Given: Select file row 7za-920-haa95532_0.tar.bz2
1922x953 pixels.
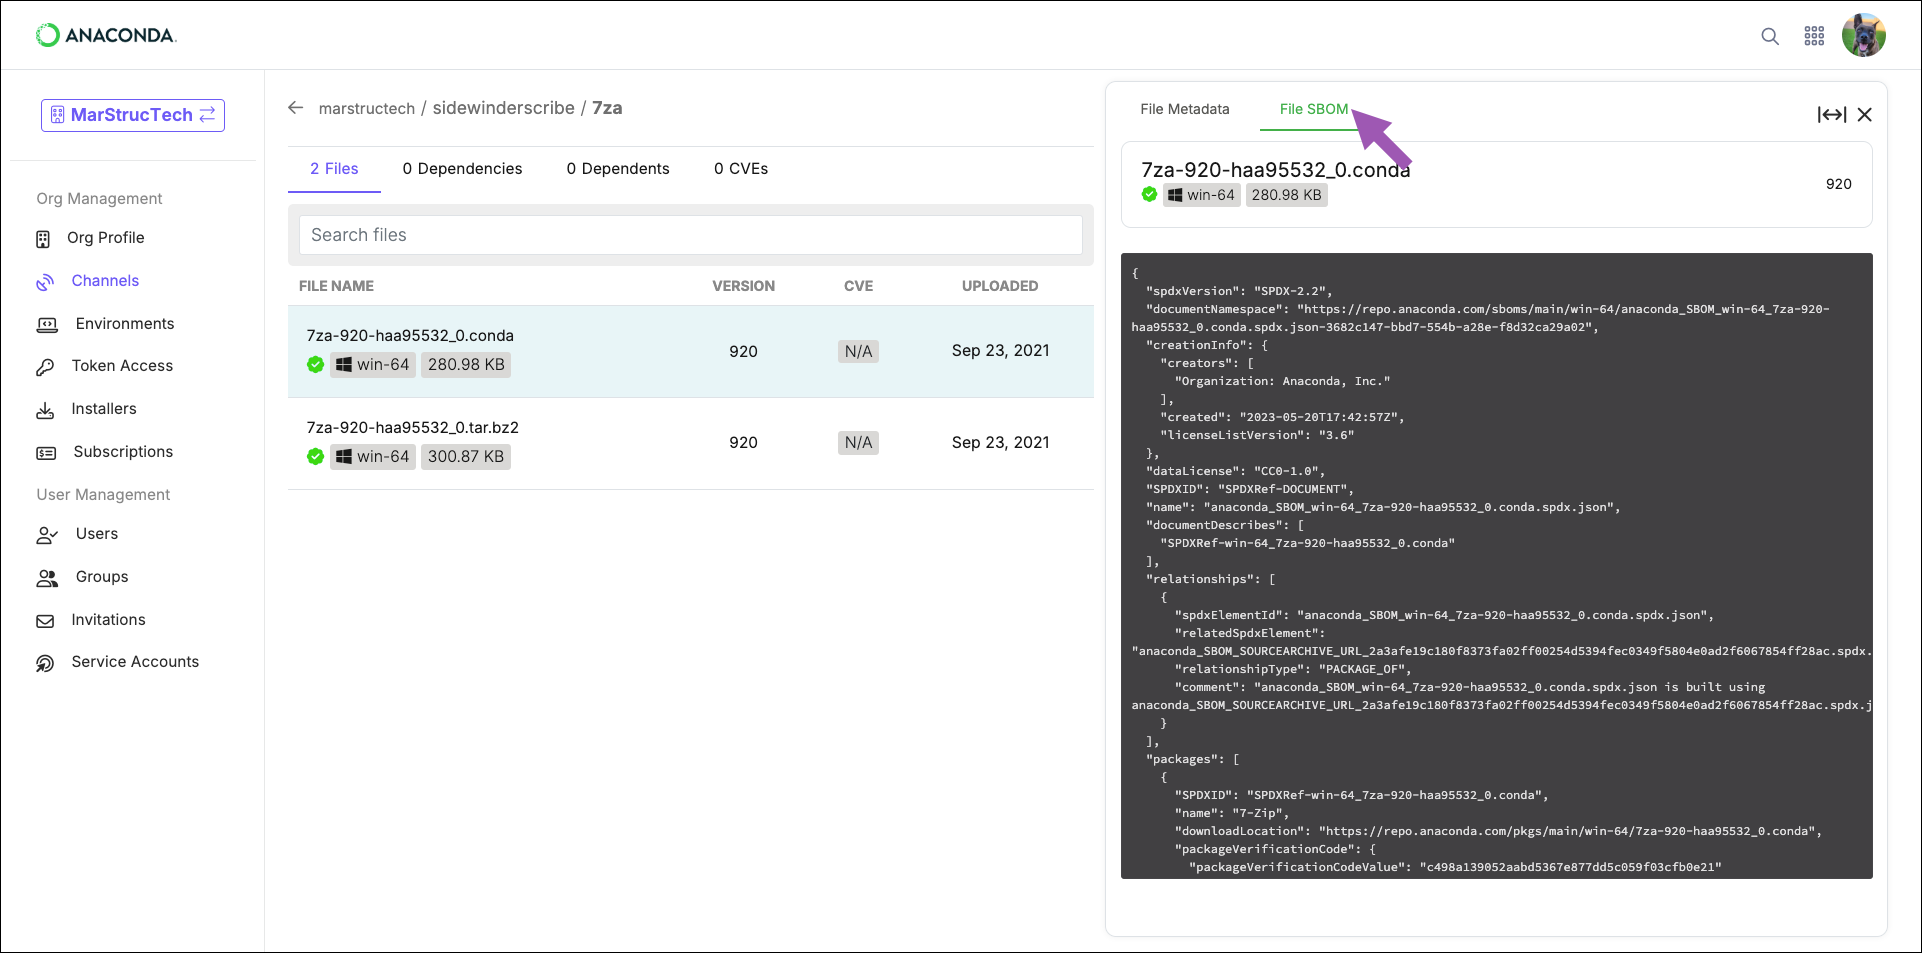Looking at the screenshot, I should click(x=691, y=444).
